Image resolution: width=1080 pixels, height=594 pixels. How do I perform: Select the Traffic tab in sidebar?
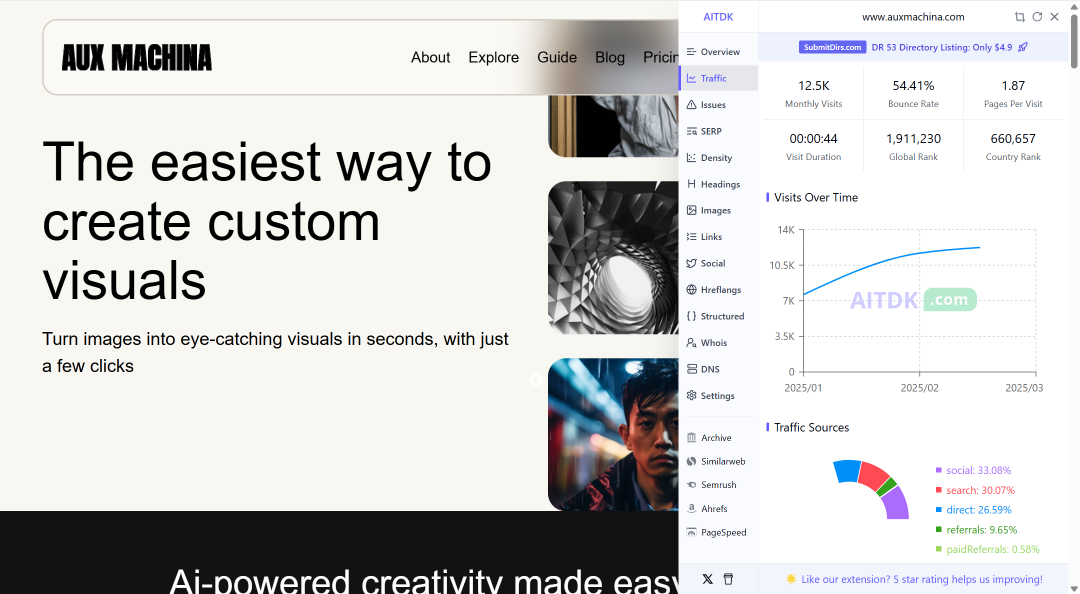[718, 78]
